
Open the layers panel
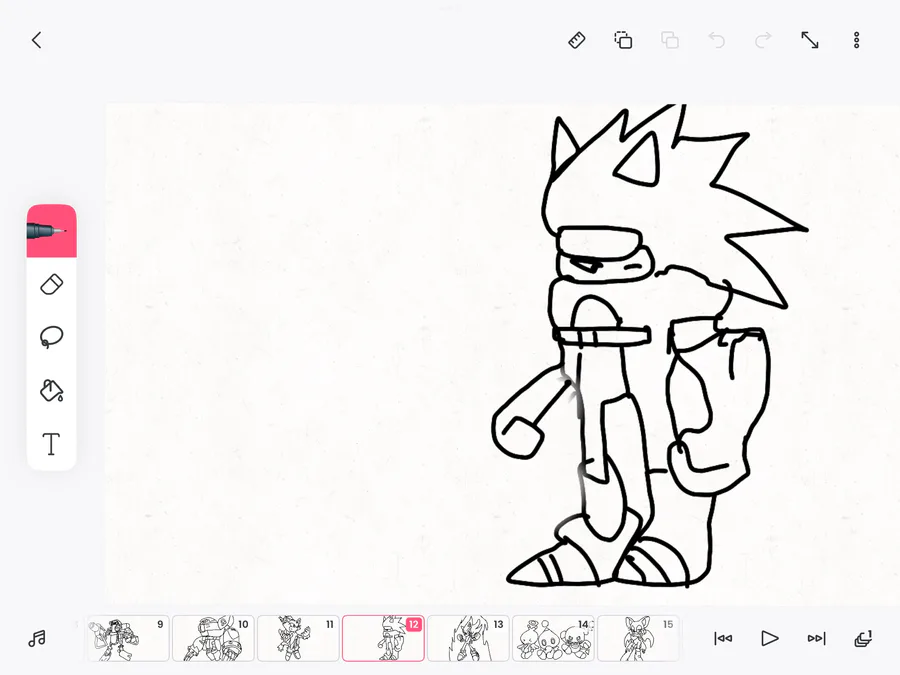pyautogui.click(x=863, y=638)
